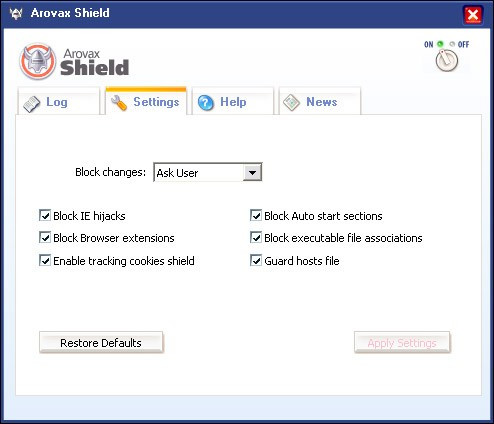Toggle Enable tracking cookies shield checkbox
494x424 pixels.
click(x=45, y=260)
